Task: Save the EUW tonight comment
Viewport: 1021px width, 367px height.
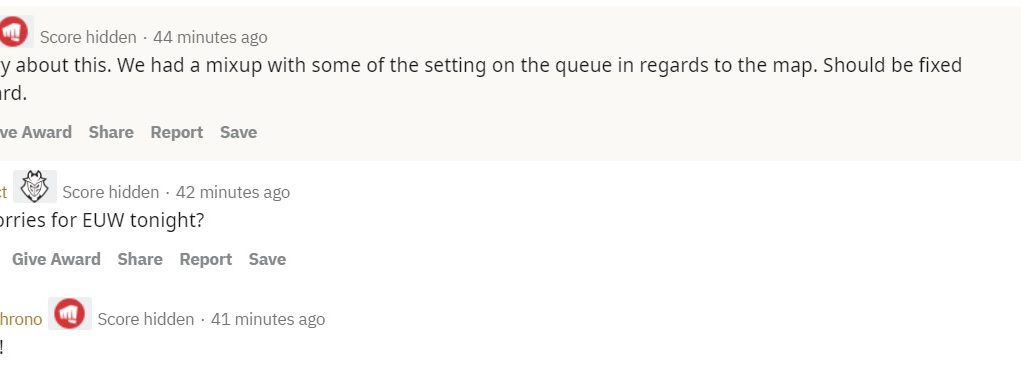Action: [267, 259]
